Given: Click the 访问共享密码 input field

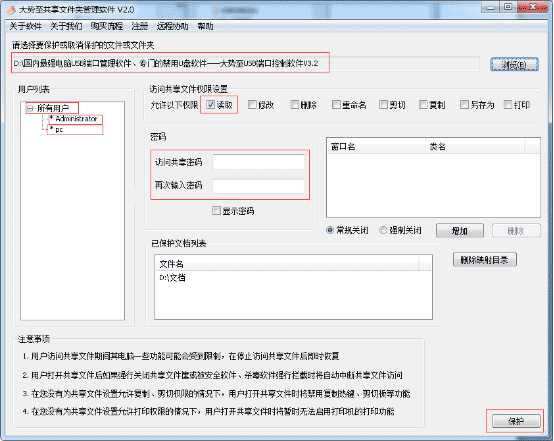Looking at the screenshot, I should click(x=259, y=163).
